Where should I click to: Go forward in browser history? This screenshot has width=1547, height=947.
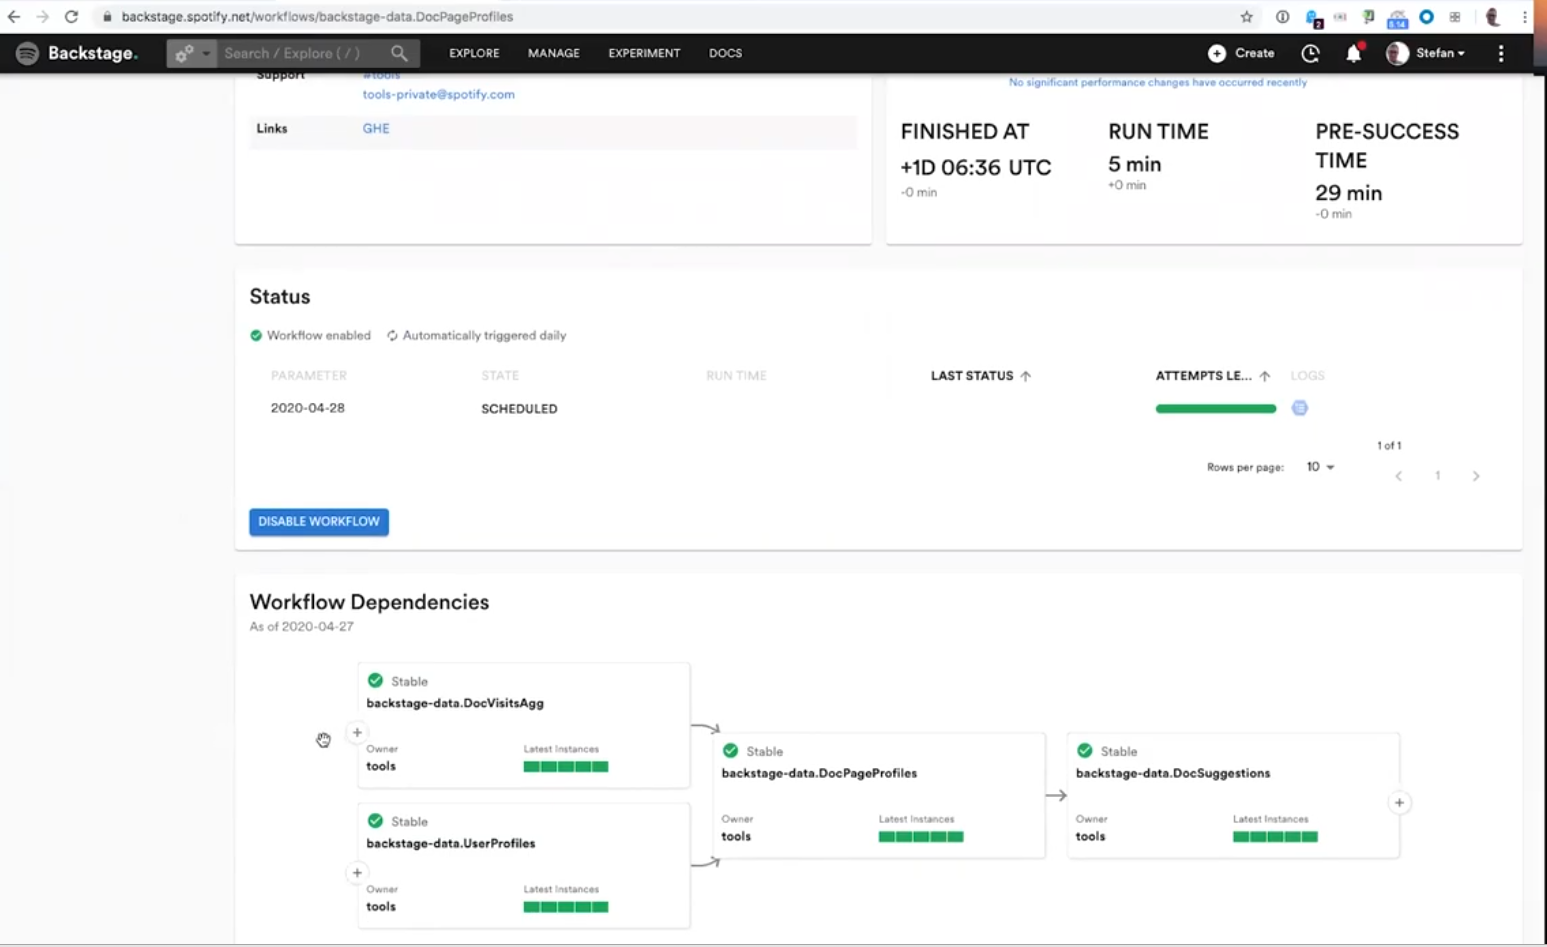coord(42,16)
